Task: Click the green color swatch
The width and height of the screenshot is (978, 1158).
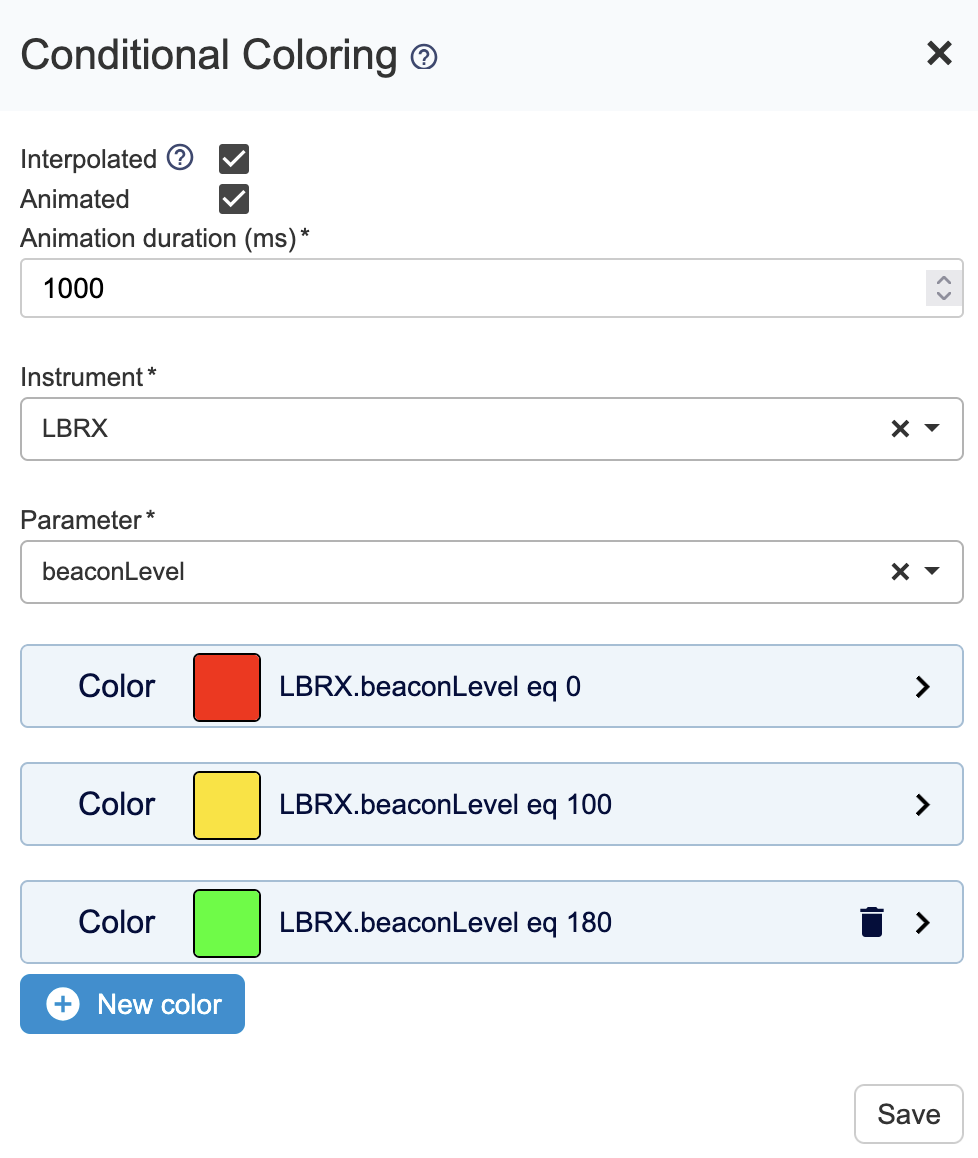Action: click(x=227, y=923)
